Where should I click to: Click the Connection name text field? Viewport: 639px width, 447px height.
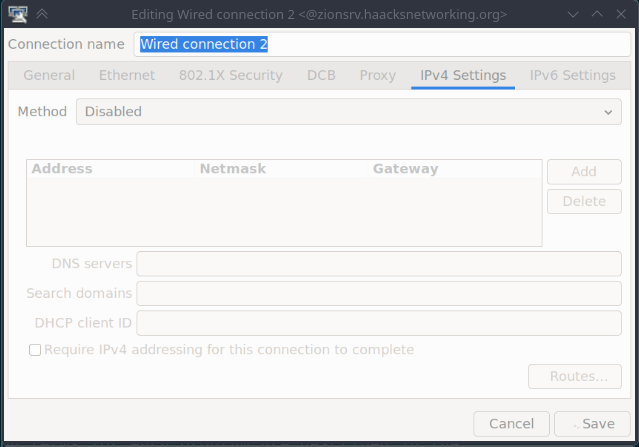382,44
